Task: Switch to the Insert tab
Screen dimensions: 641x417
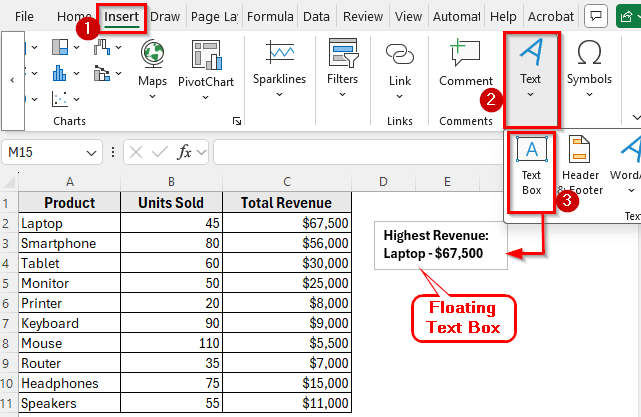Action: (121, 17)
